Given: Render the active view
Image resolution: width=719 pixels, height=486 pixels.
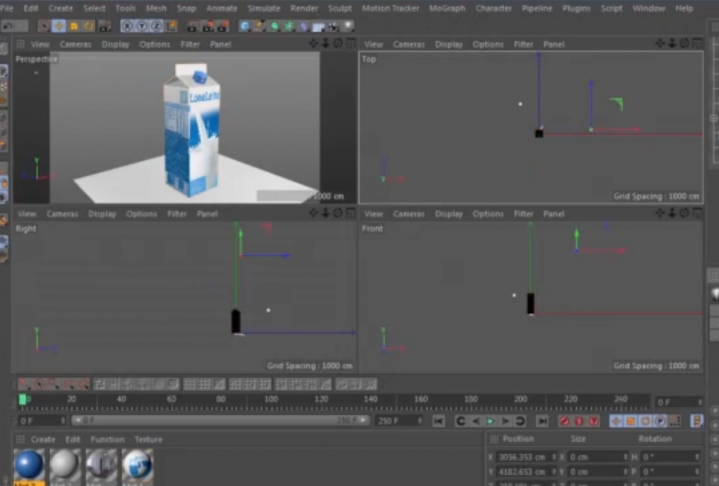Looking at the screenshot, I should pos(192,26).
